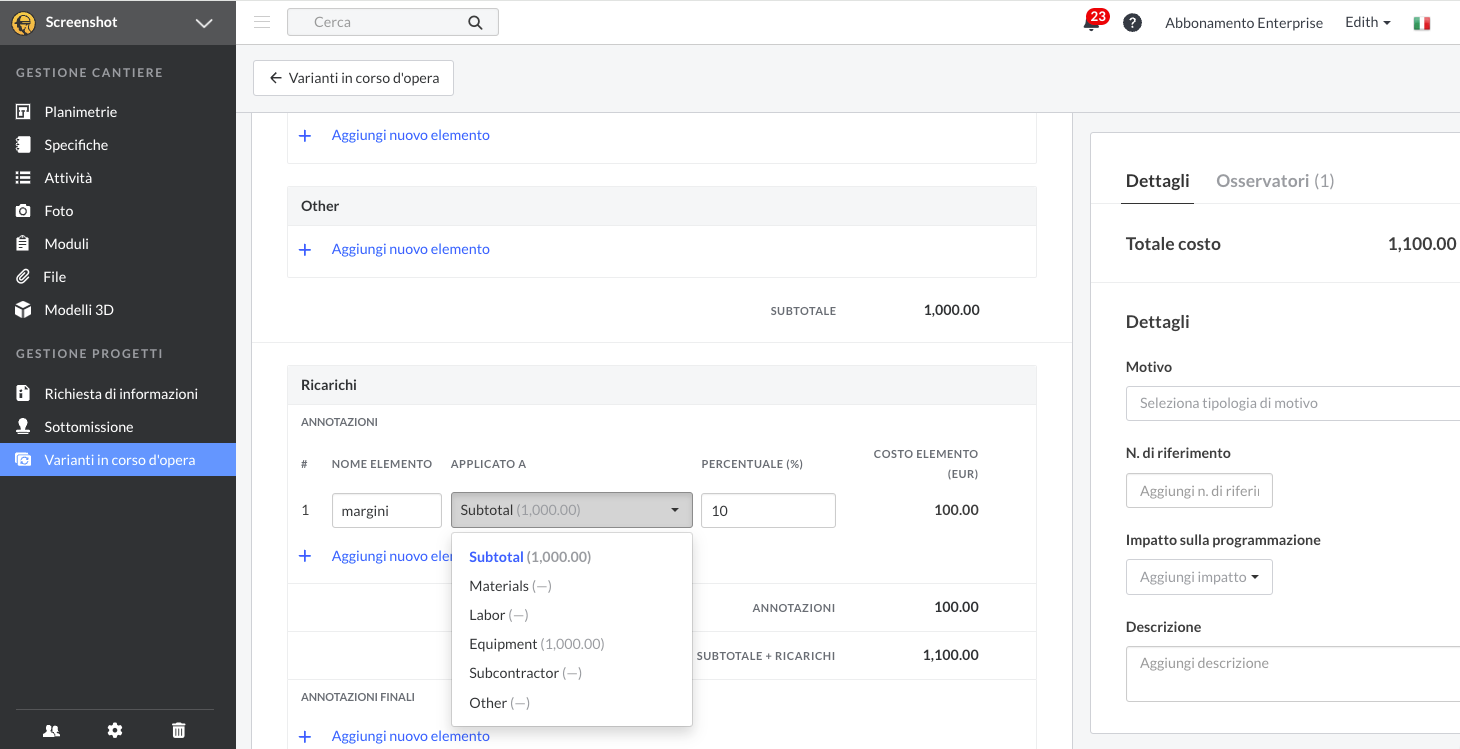Open the Edith user dropdown
Viewport: 1460px width, 749px height.
[x=1368, y=22]
